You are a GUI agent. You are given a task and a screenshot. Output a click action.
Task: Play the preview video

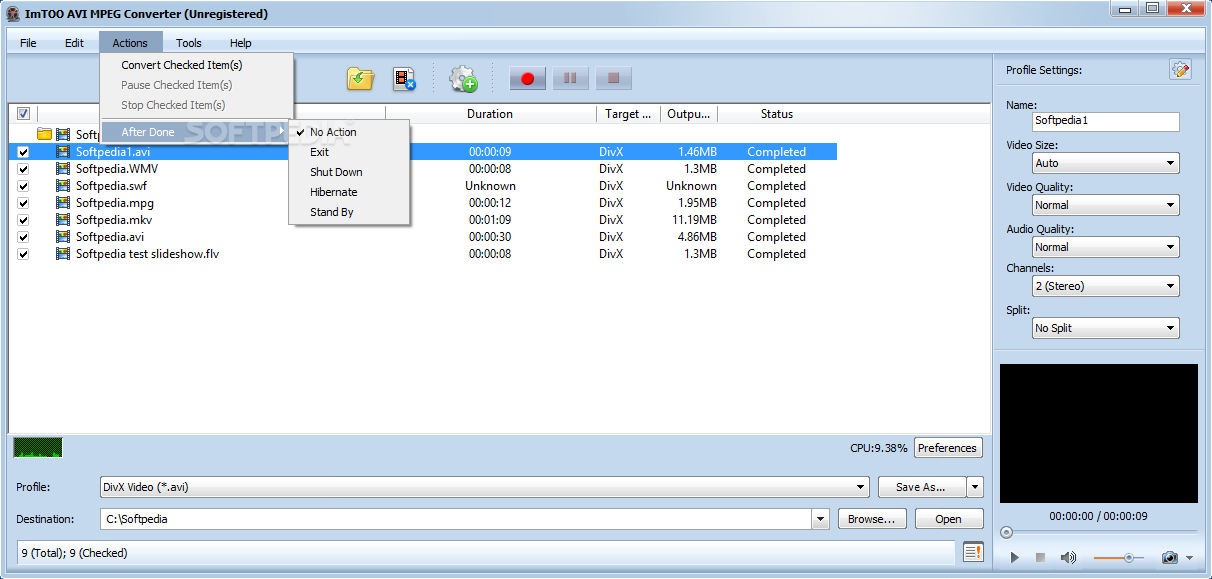pyautogui.click(x=1014, y=557)
